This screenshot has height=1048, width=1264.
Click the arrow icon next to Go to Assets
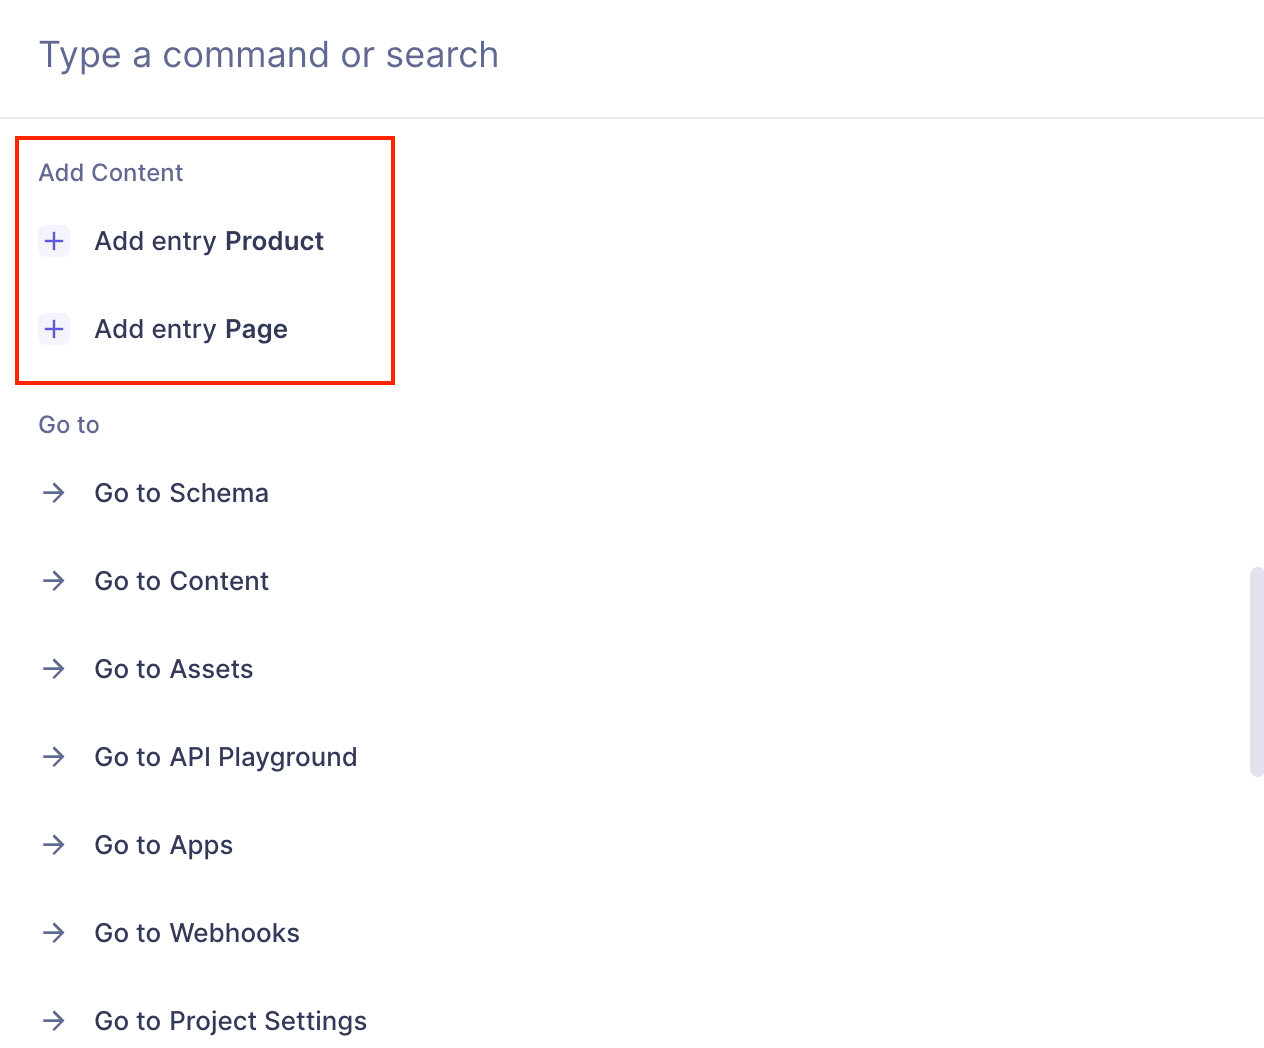coord(54,669)
